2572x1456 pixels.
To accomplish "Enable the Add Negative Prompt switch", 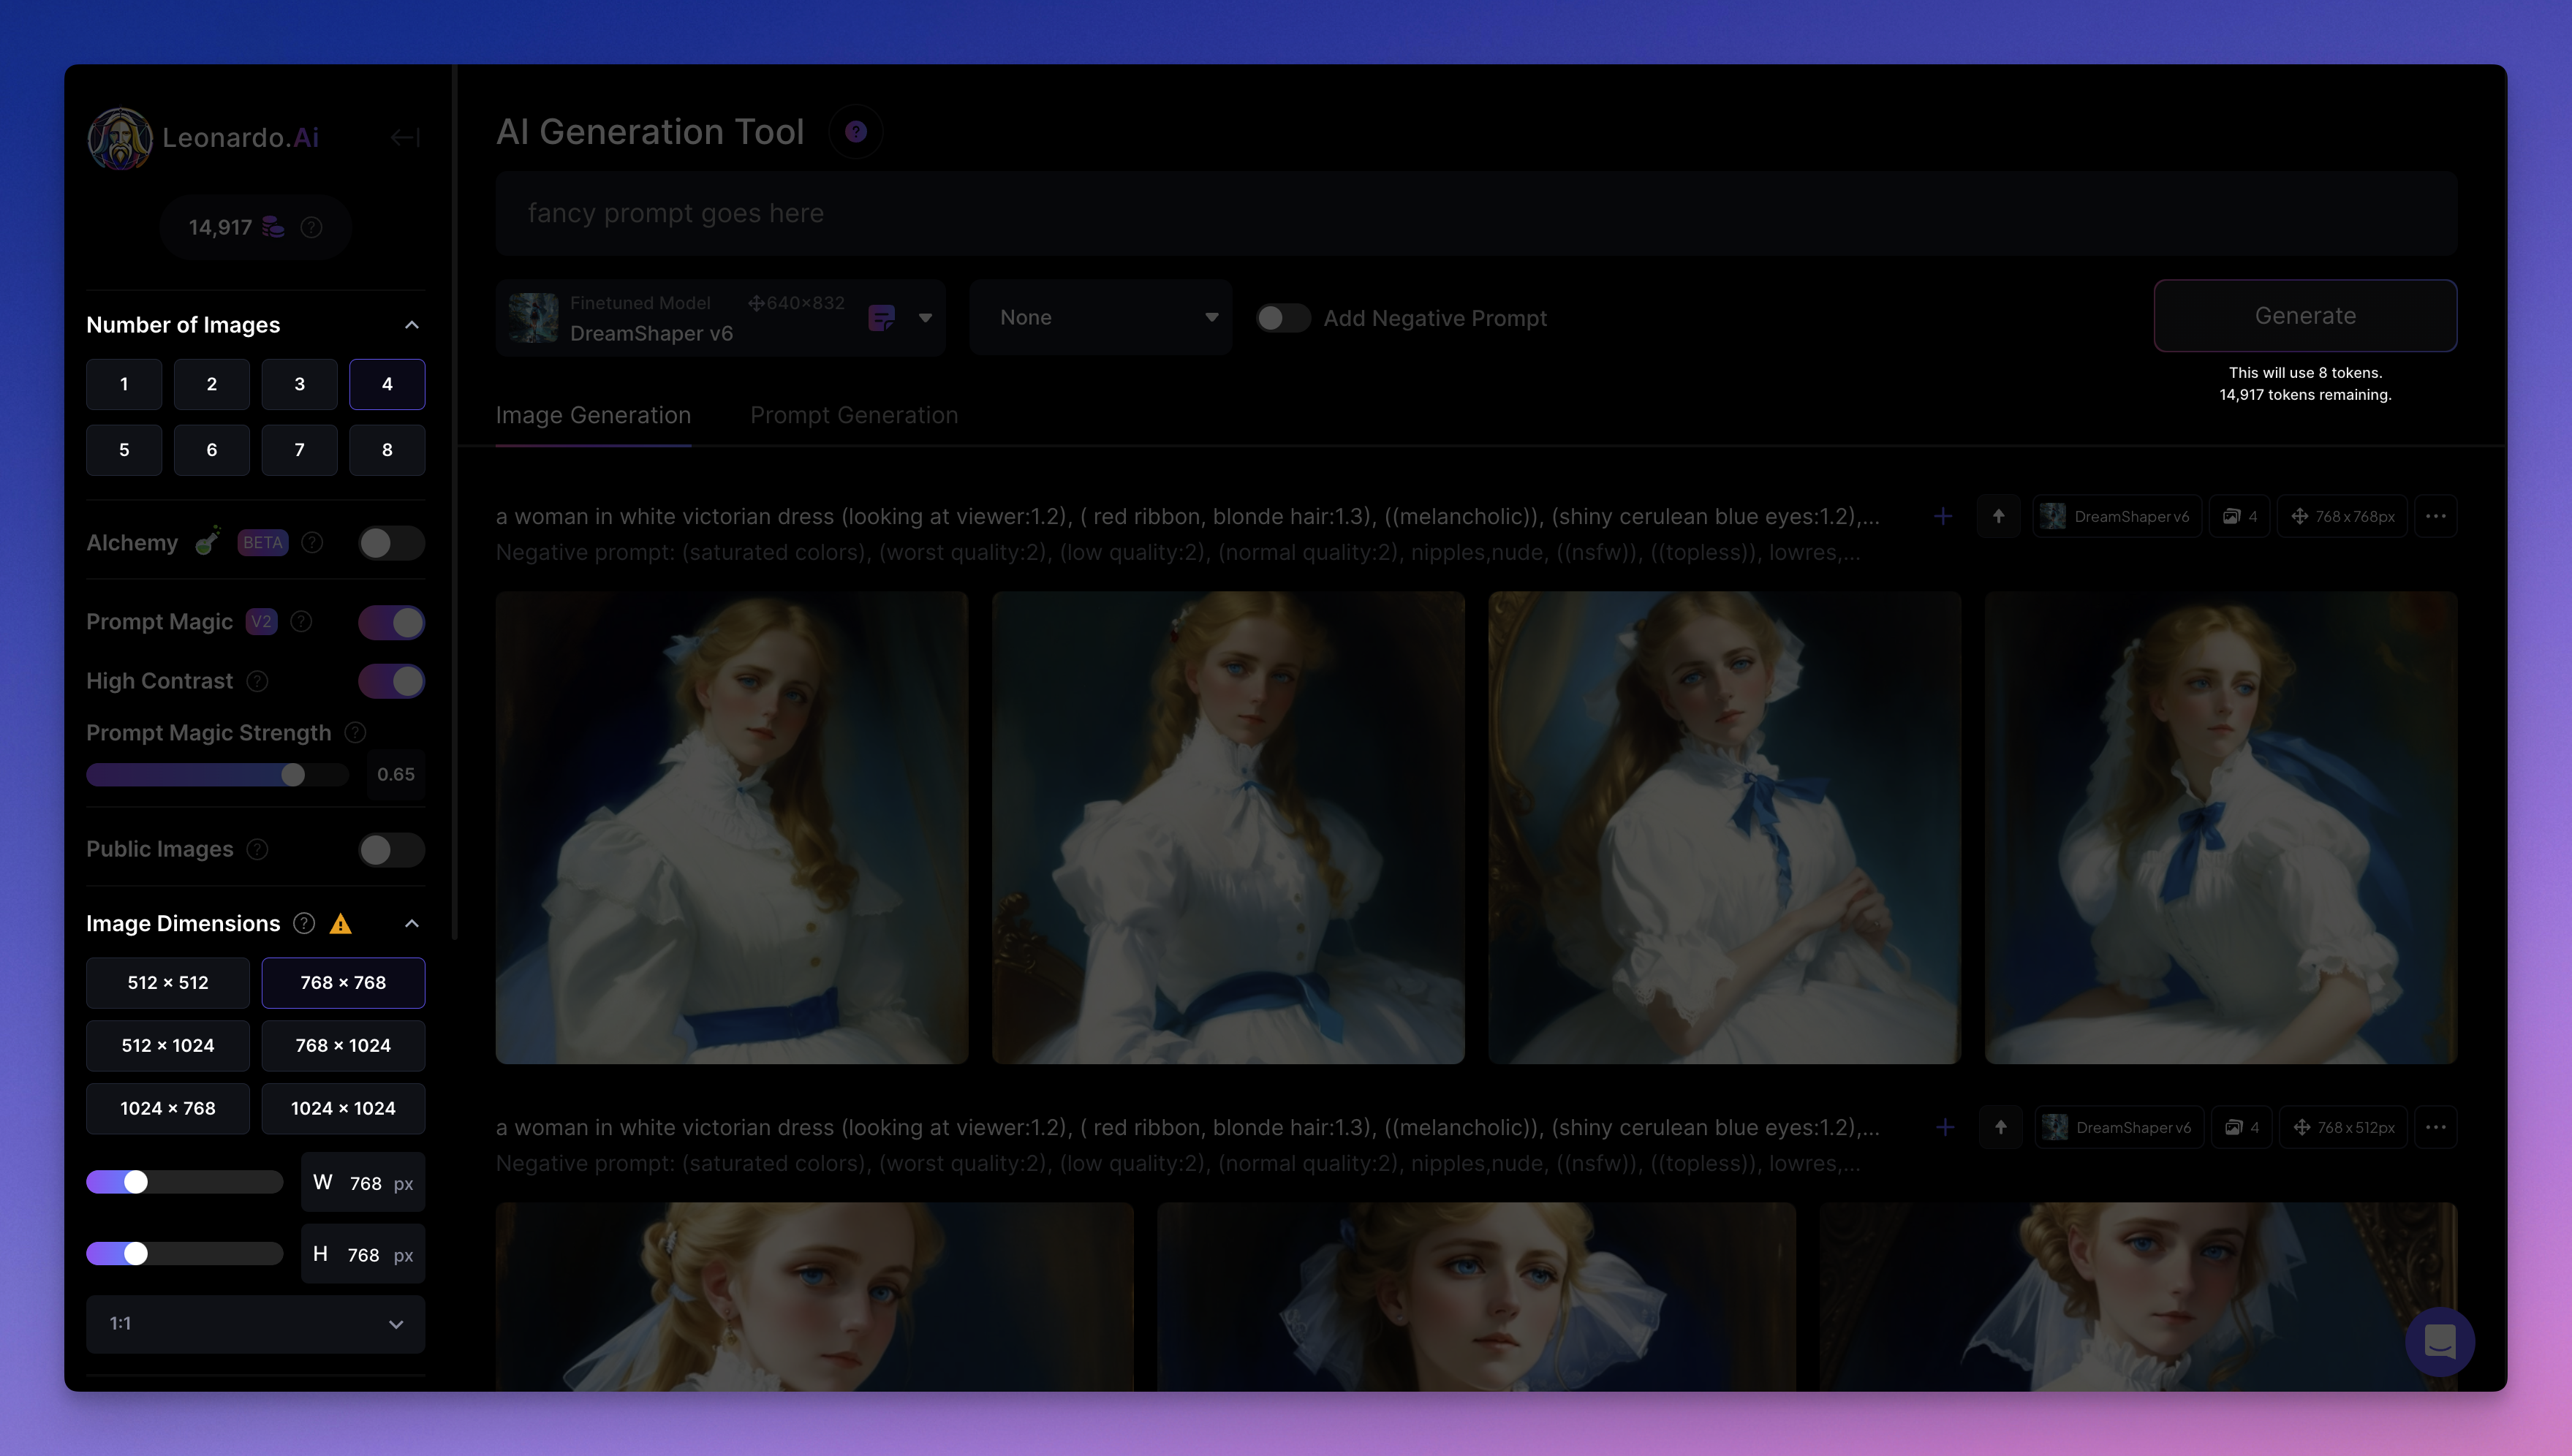I will tap(1283, 318).
